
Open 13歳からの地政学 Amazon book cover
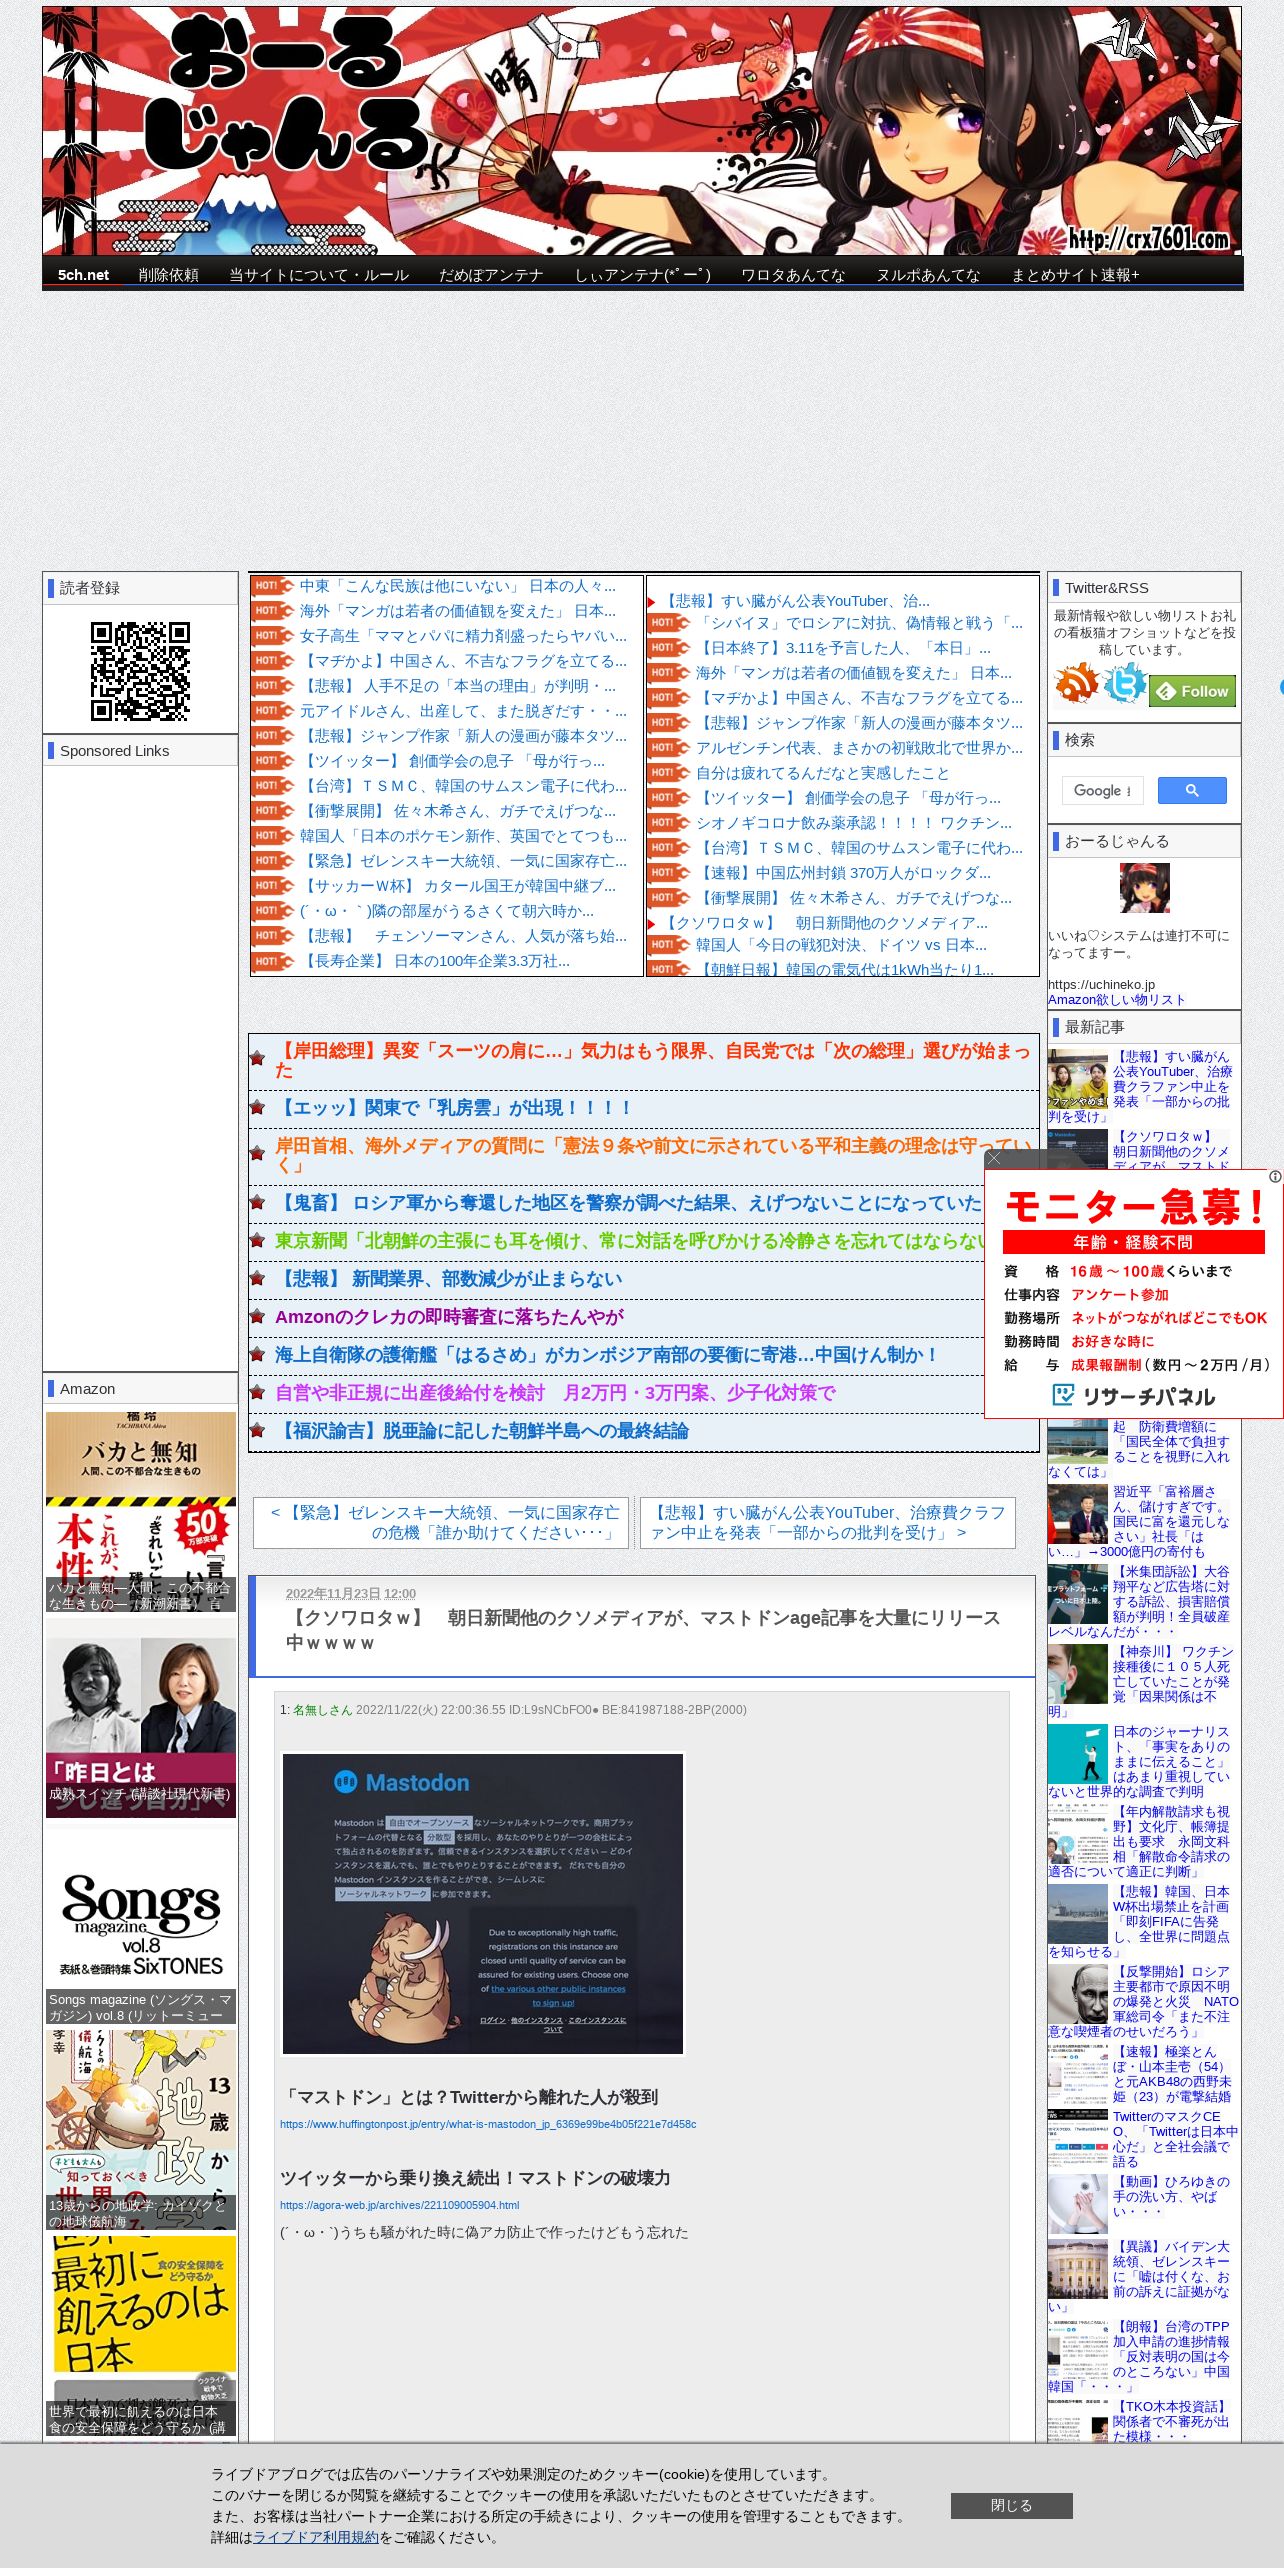pos(141,2130)
